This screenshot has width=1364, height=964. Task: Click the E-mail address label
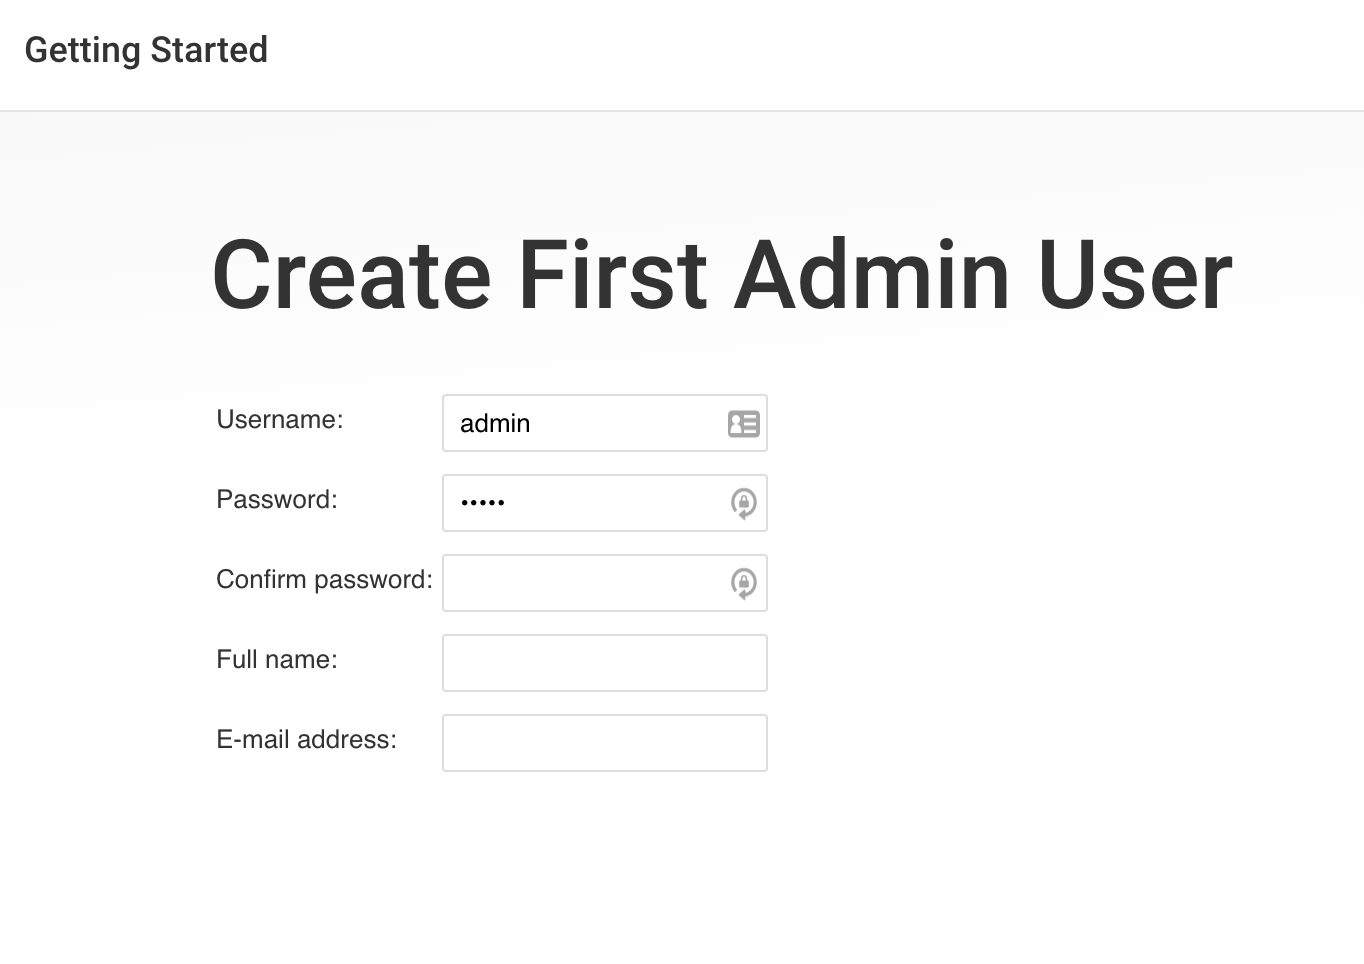coord(306,740)
